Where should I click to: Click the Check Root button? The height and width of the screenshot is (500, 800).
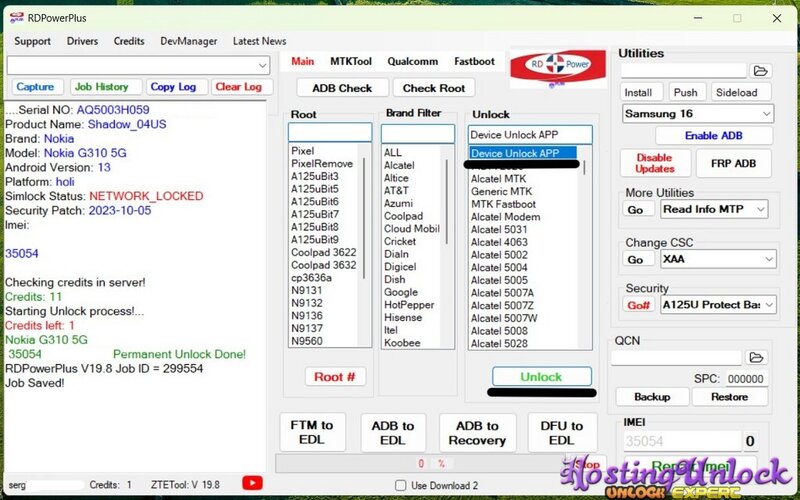[x=434, y=88]
